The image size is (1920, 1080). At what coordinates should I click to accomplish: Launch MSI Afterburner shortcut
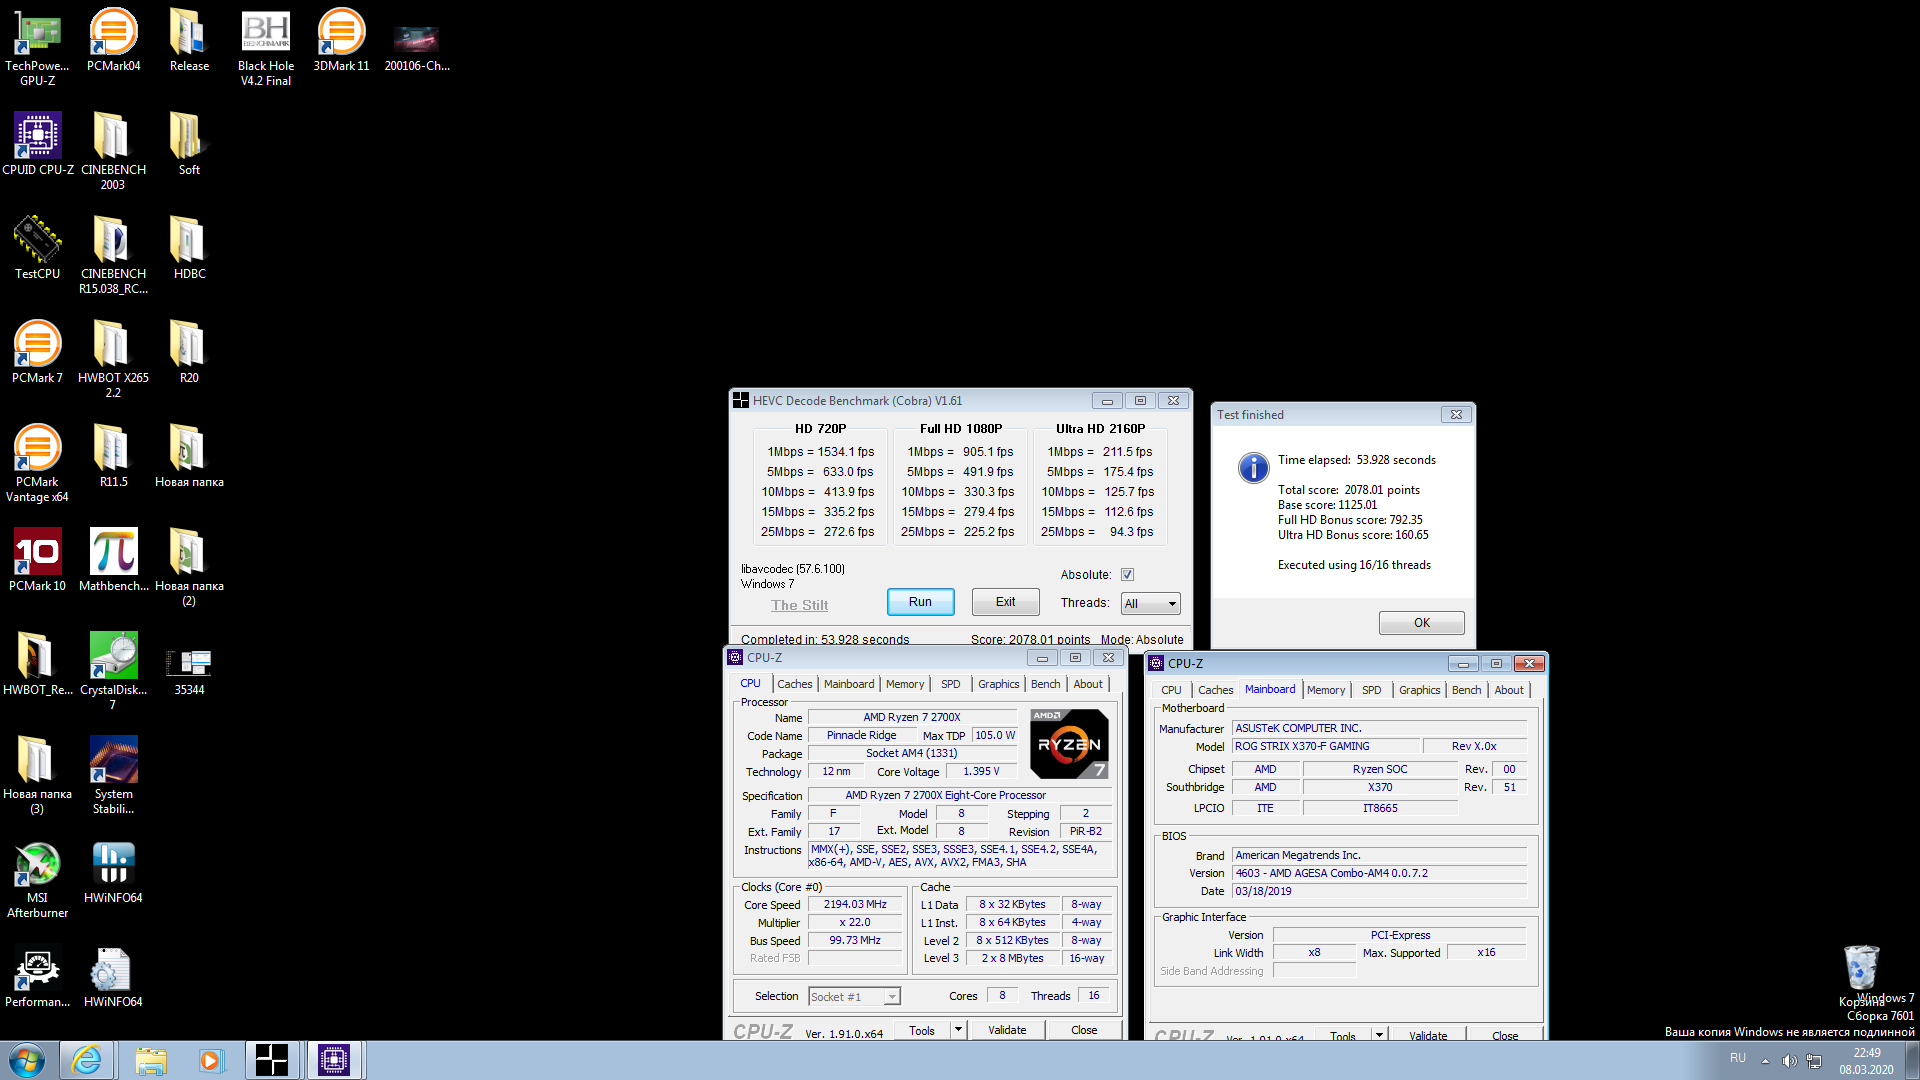pos(37,878)
